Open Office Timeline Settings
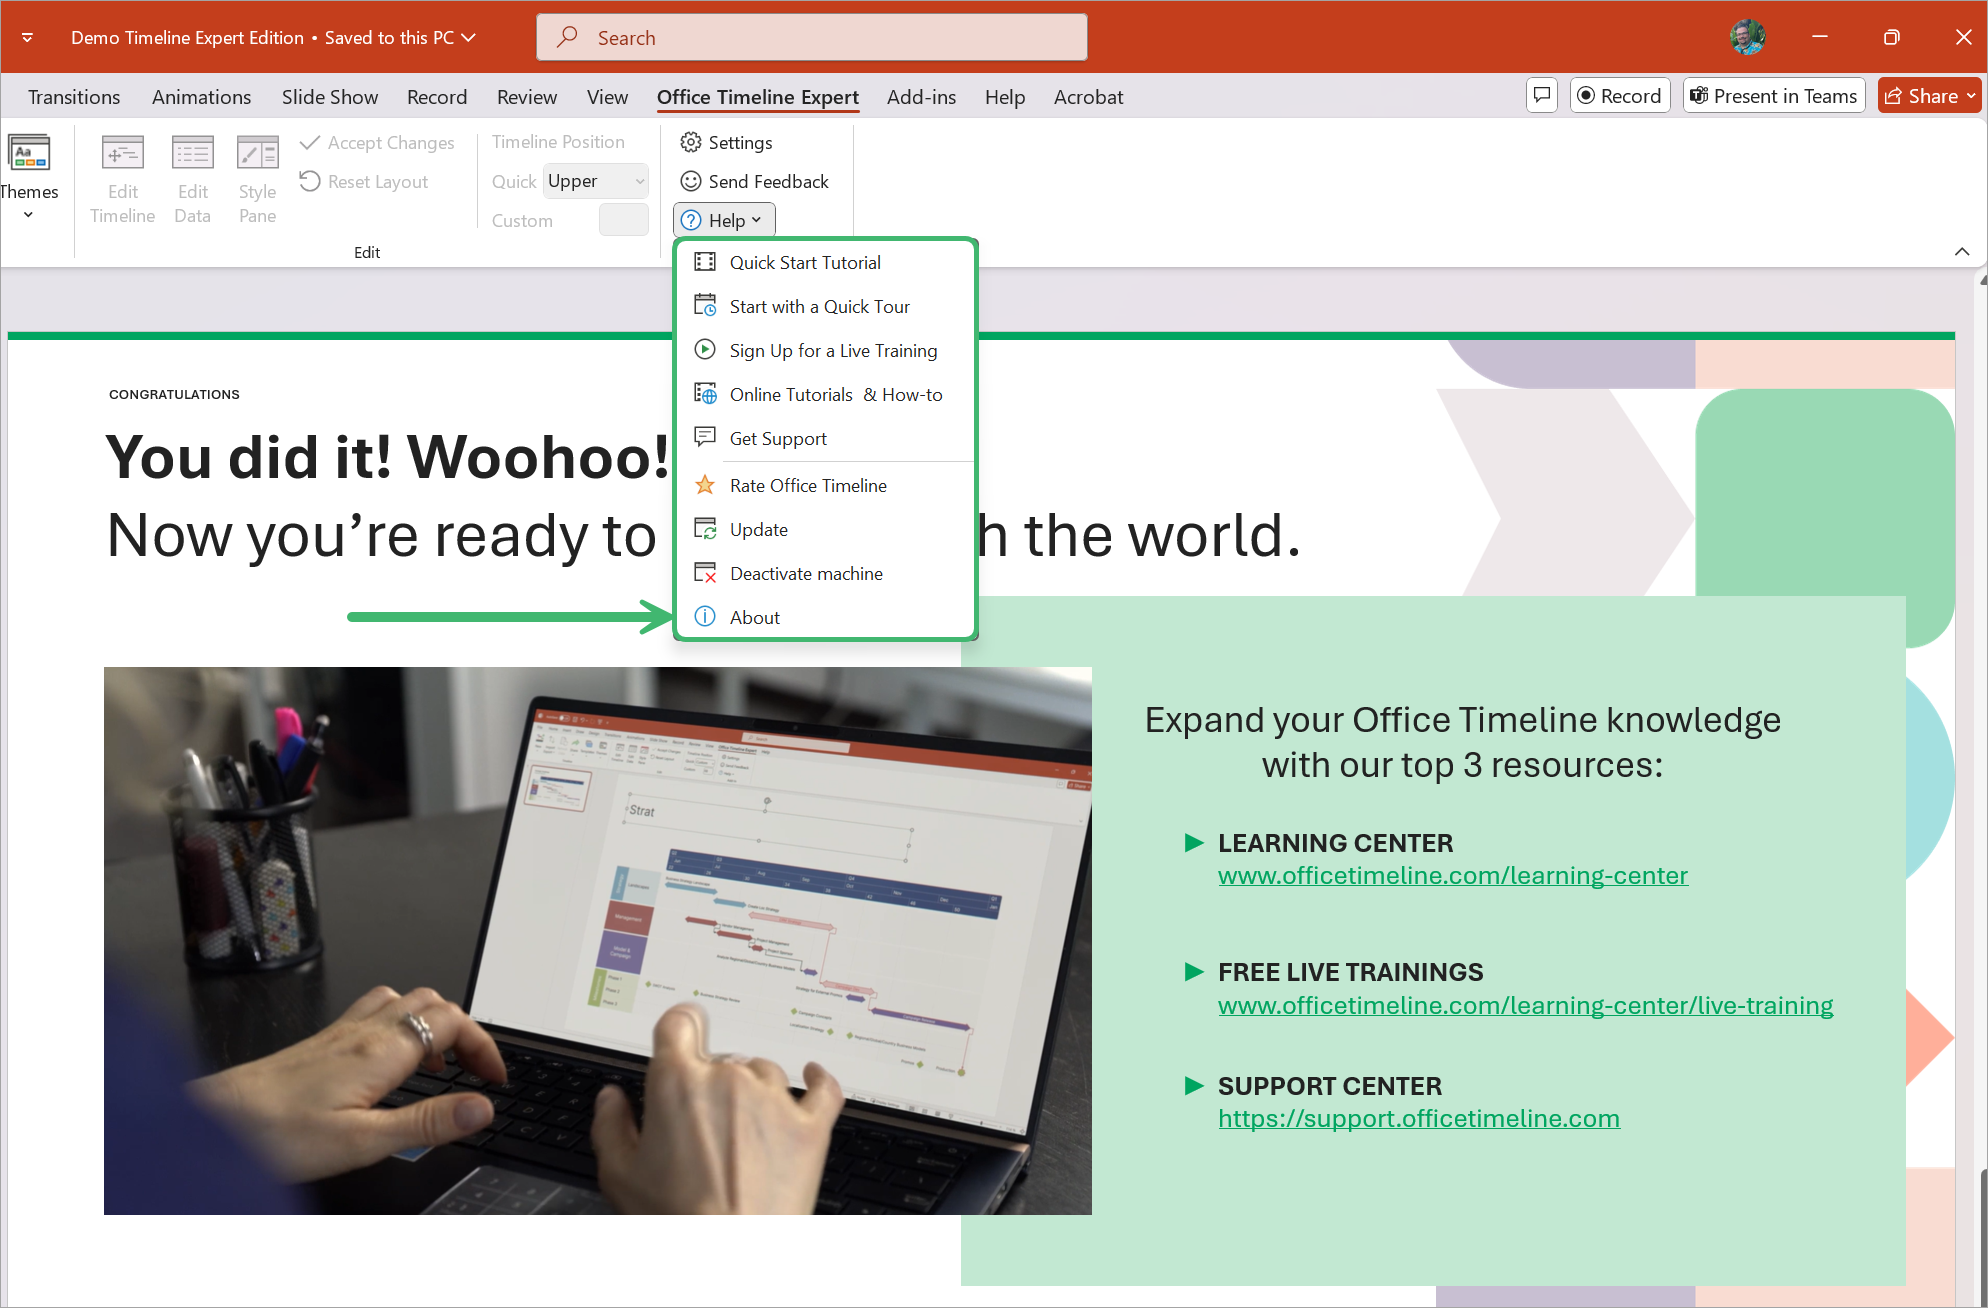This screenshot has width=1988, height=1308. [726, 143]
